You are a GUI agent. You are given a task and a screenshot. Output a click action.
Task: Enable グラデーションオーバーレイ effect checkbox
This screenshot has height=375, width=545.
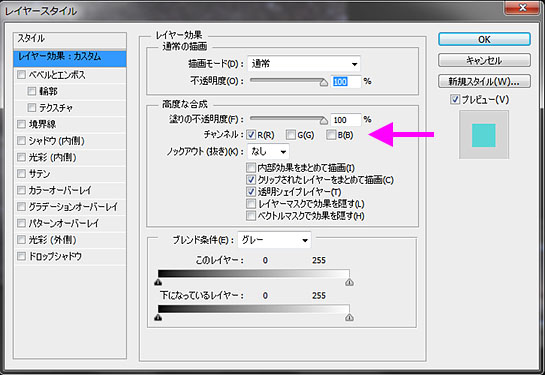point(22,206)
